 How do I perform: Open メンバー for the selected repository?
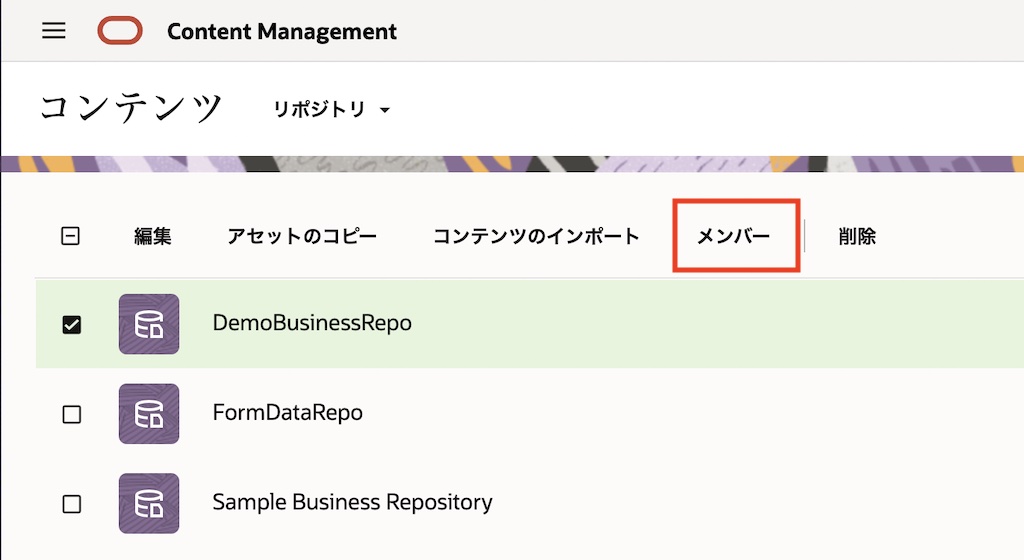tap(734, 237)
